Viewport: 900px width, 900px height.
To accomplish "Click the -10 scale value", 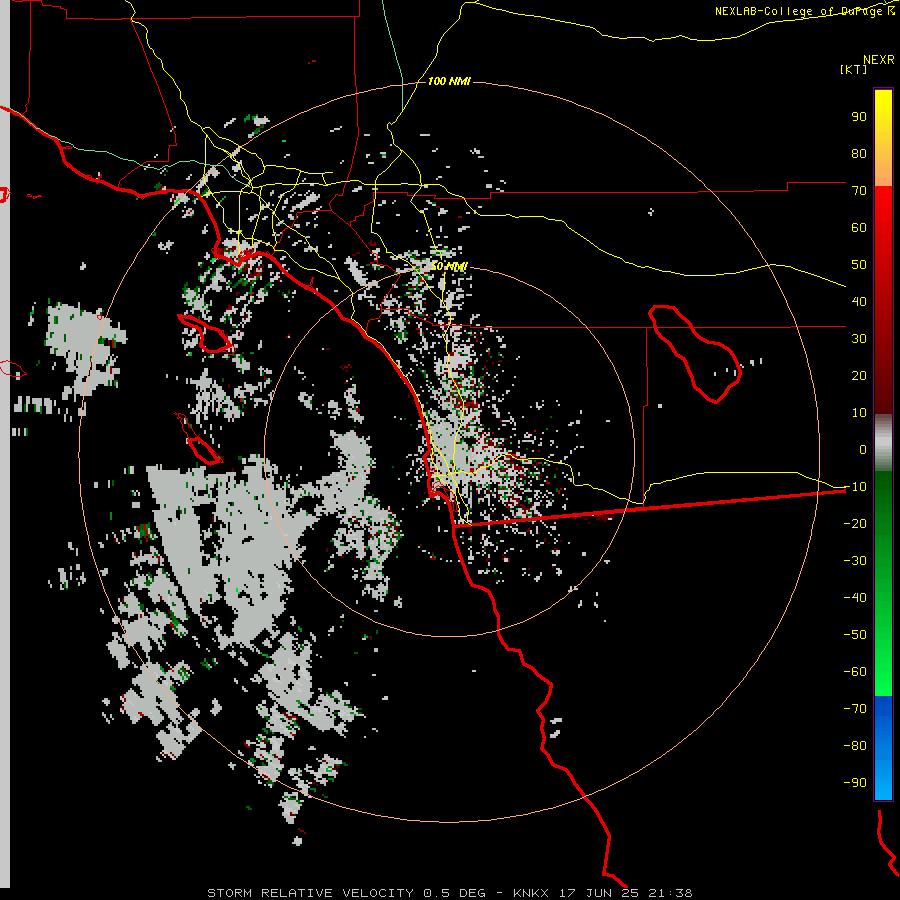I will coord(855,487).
